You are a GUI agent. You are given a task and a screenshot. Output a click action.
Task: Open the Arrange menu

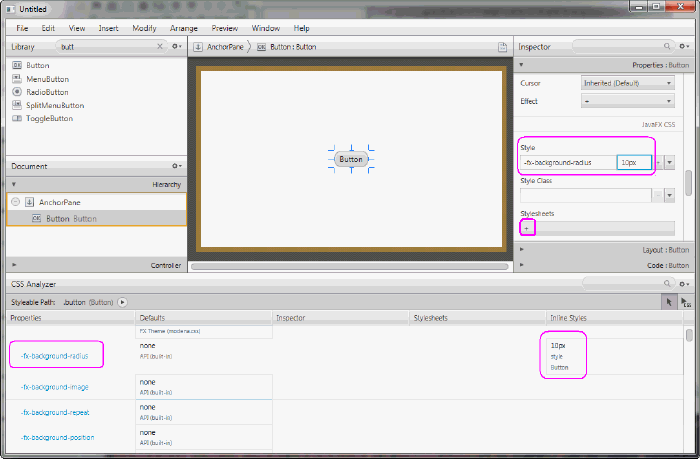click(x=183, y=28)
